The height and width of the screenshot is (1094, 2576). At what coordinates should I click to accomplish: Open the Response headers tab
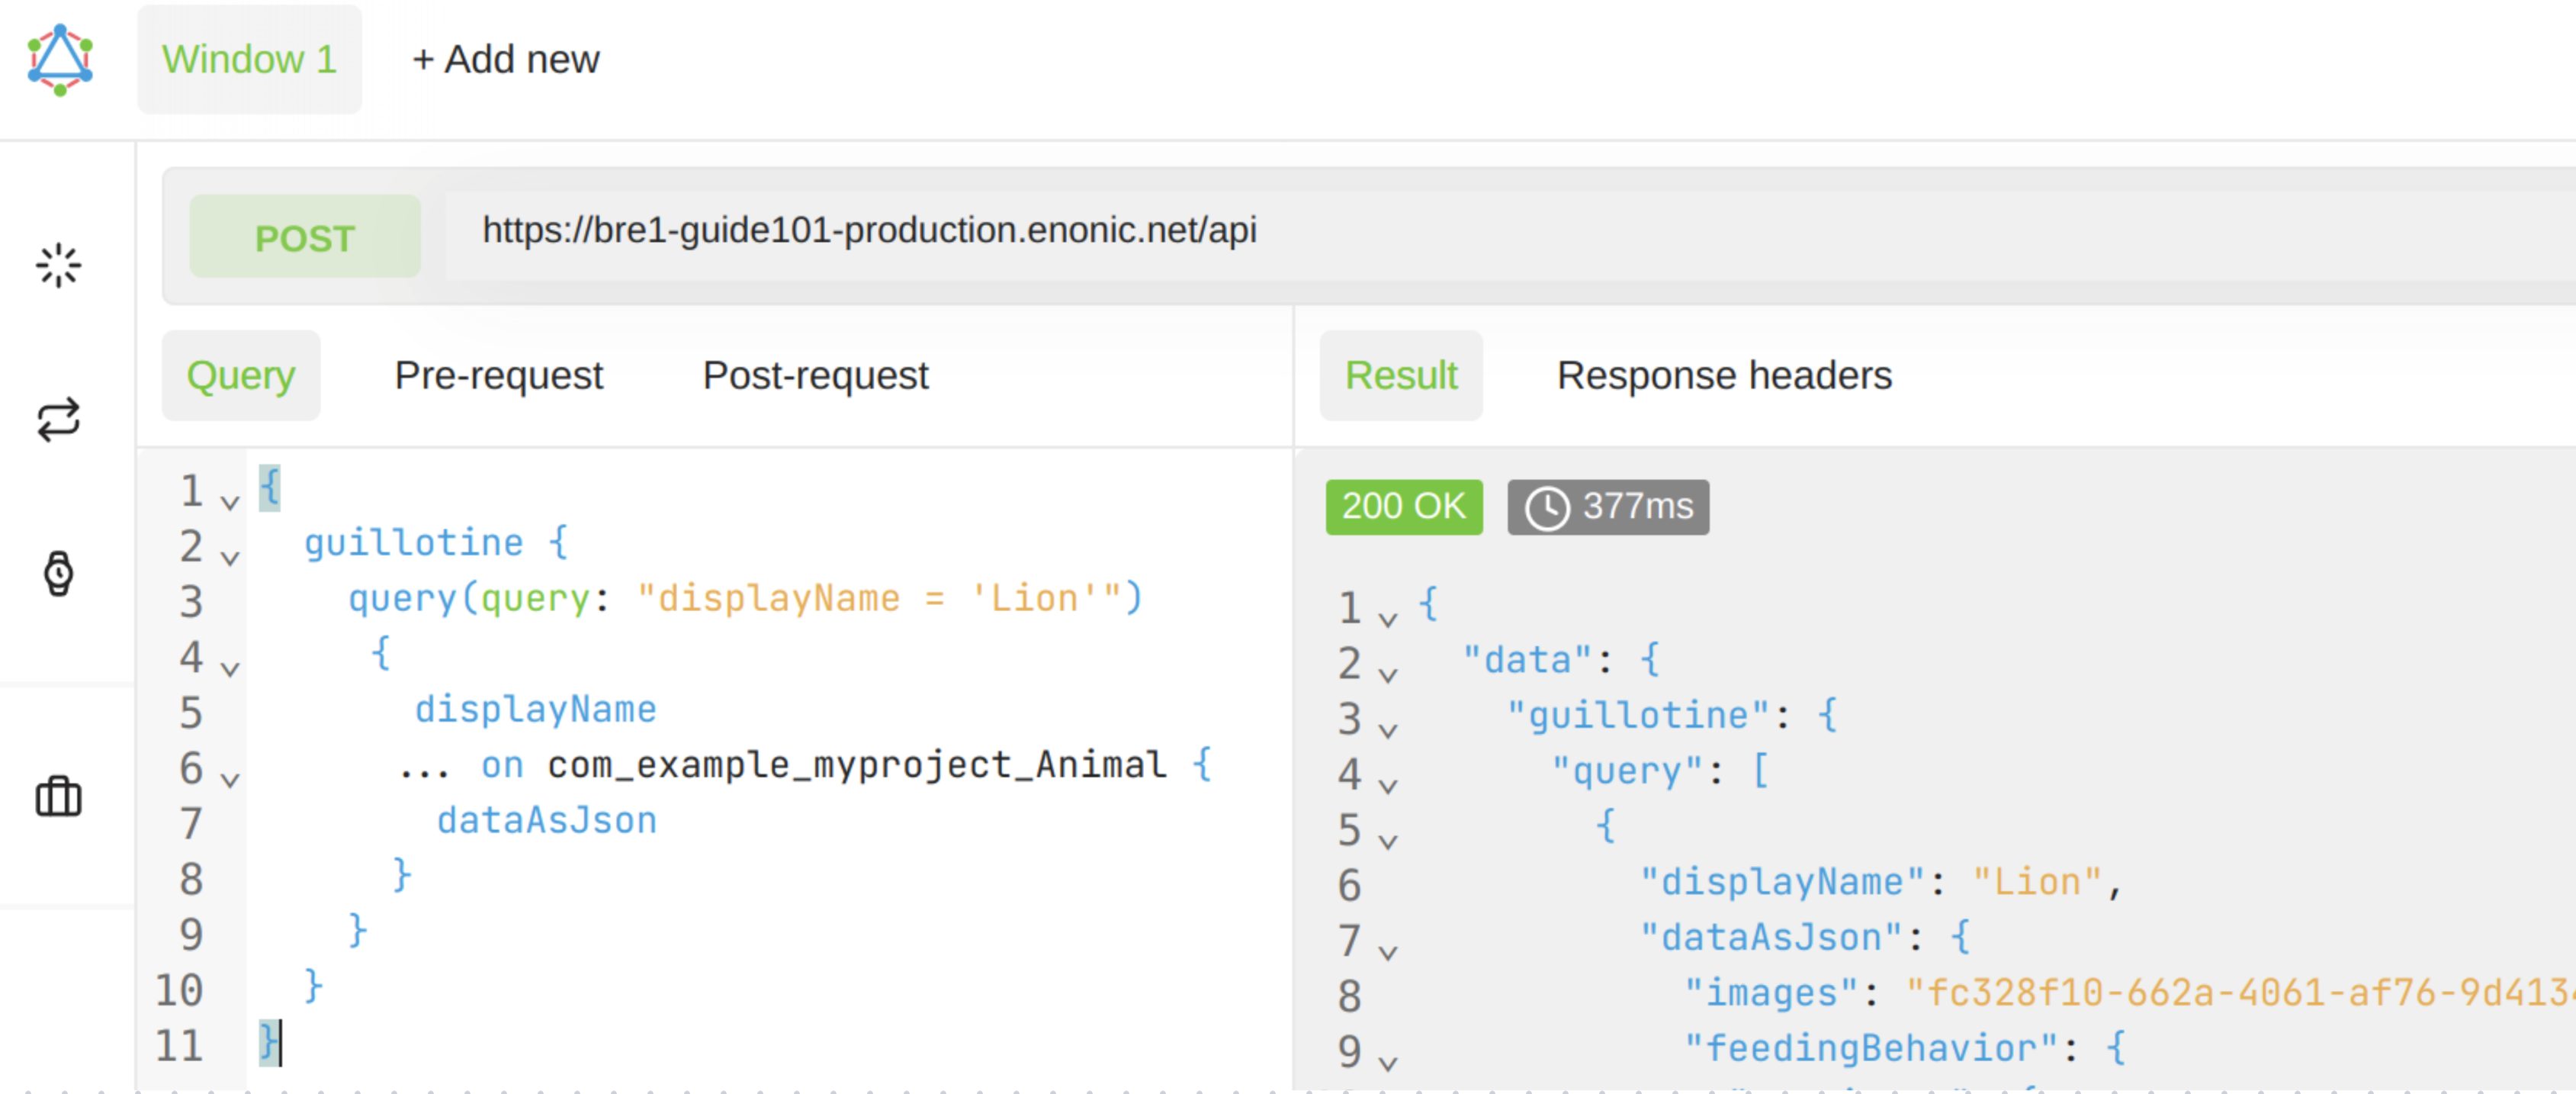(x=1724, y=376)
